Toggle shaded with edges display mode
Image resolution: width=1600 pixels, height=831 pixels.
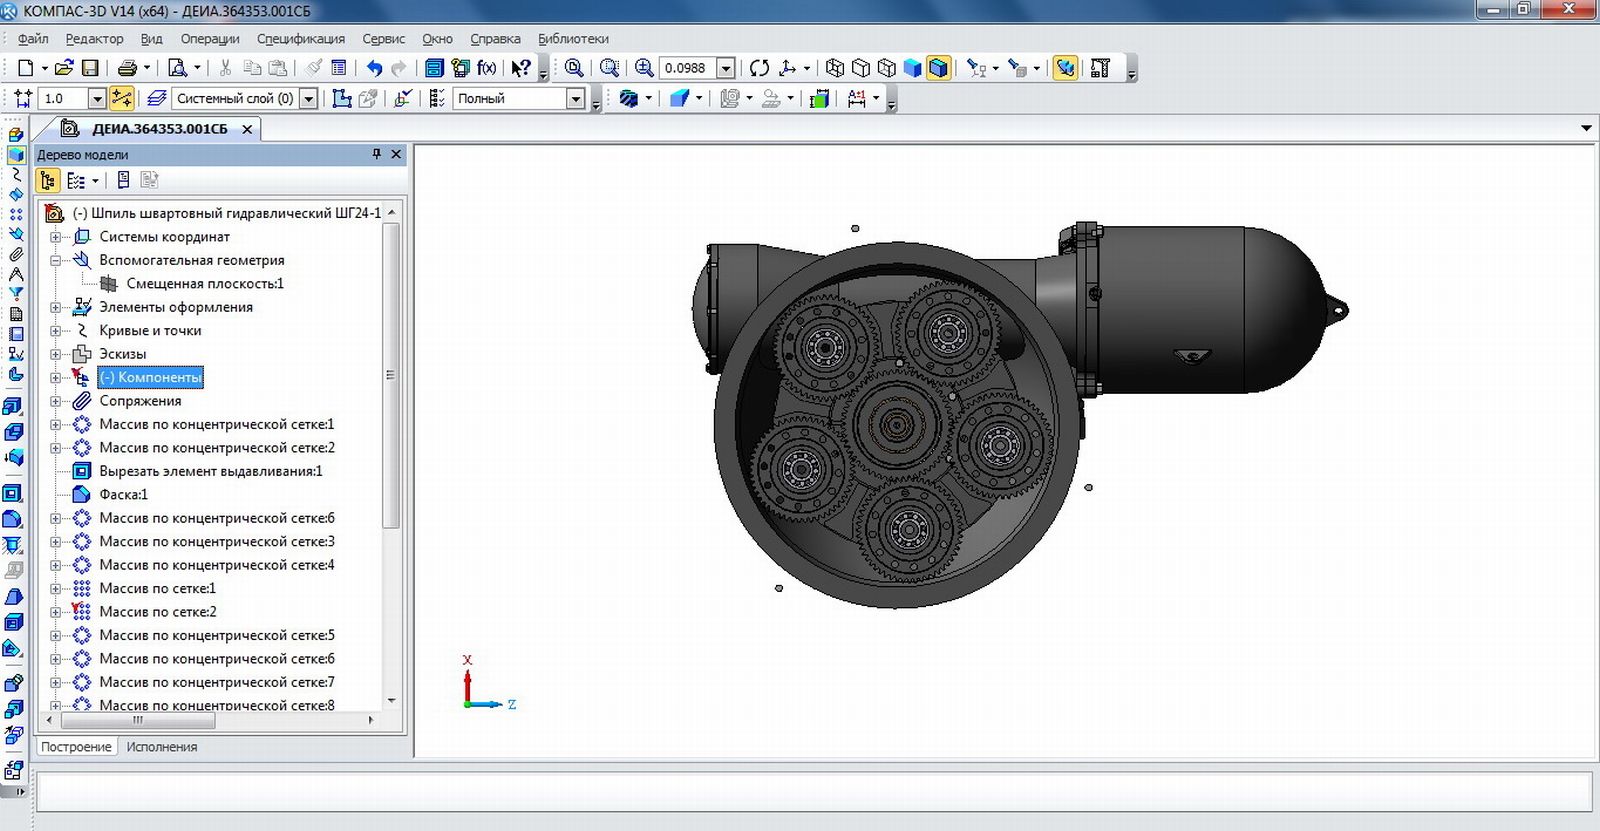click(x=938, y=68)
